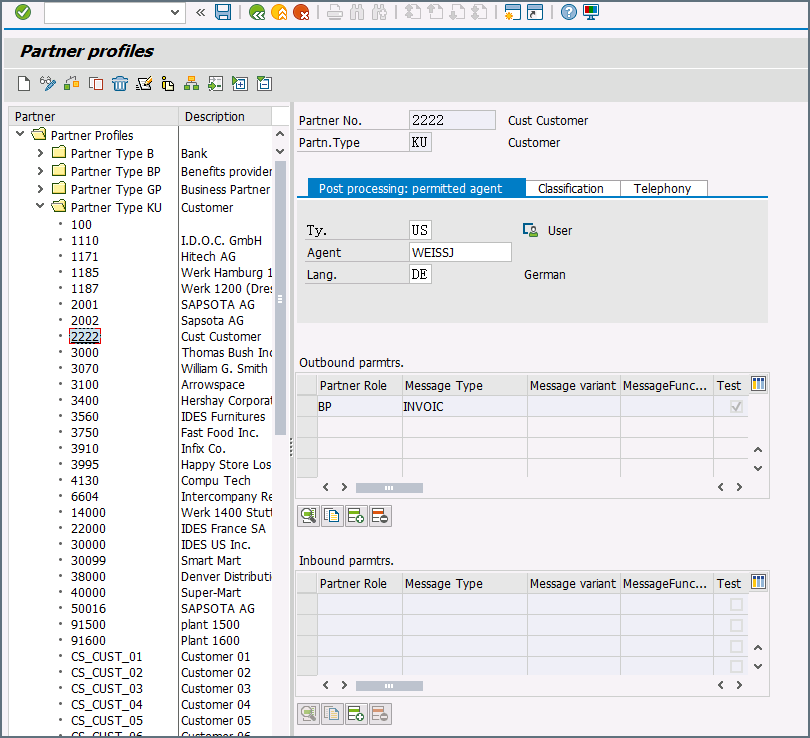
Task: Click the red Cancel icon
Action: coord(301,12)
